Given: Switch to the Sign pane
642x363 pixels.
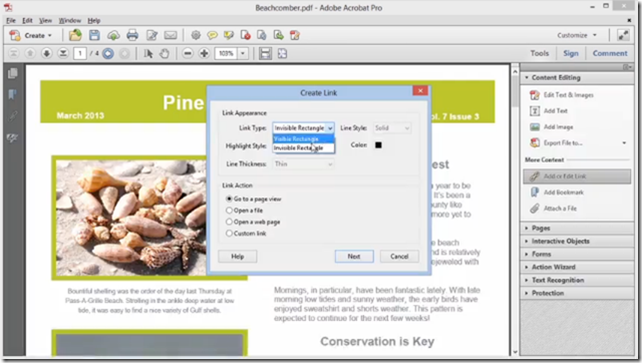Looking at the screenshot, I should coord(571,53).
